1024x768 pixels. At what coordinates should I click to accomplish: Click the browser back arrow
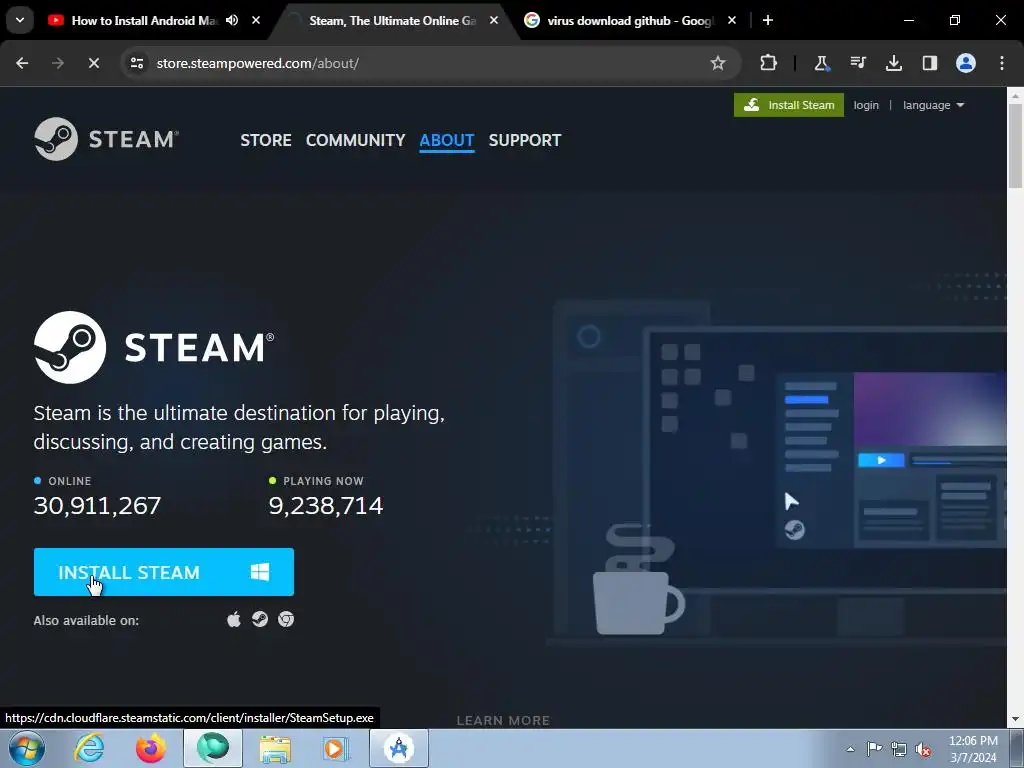point(22,63)
